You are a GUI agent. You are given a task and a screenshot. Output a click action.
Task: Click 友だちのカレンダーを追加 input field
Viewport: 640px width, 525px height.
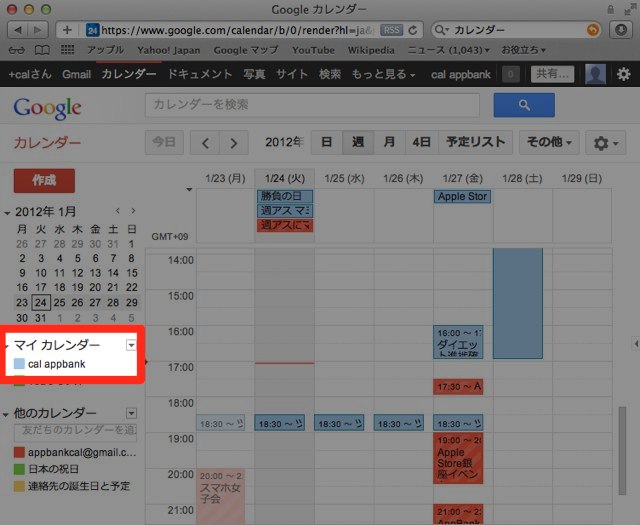(76, 432)
